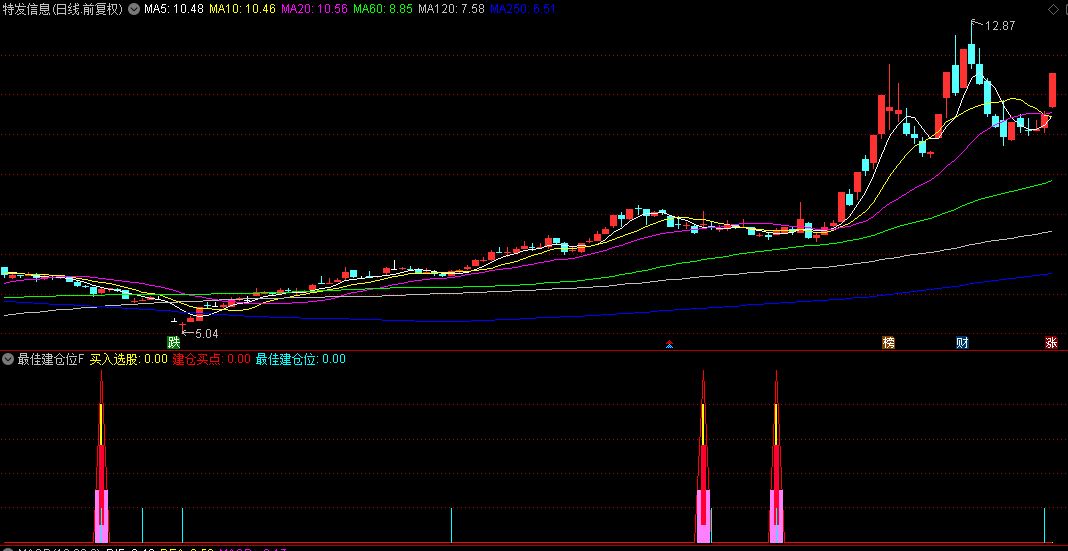Click the 建仓买点: 0.00 value
This screenshot has width=1068, height=551.
pos(212,359)
